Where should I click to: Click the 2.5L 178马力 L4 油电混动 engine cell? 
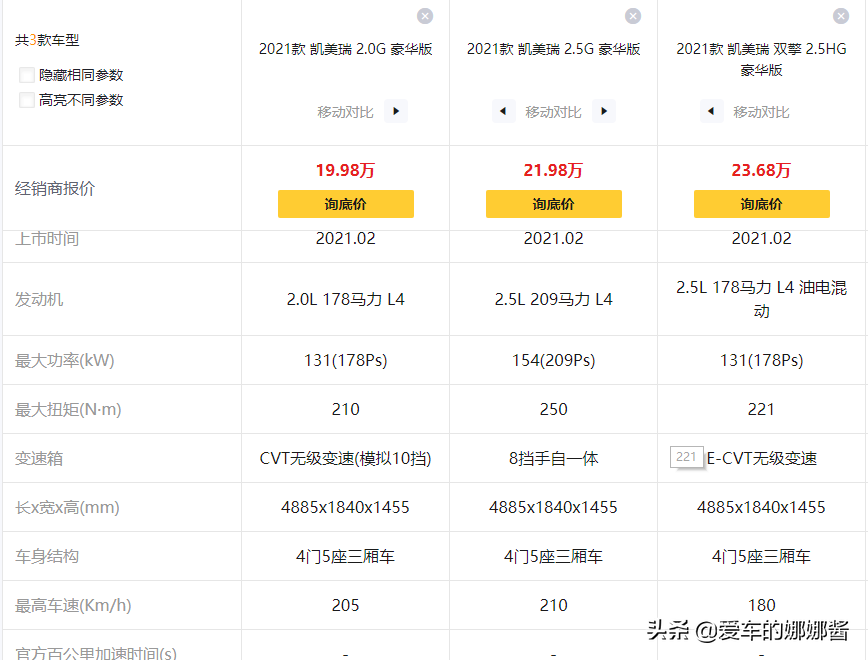tap(762, 299)
